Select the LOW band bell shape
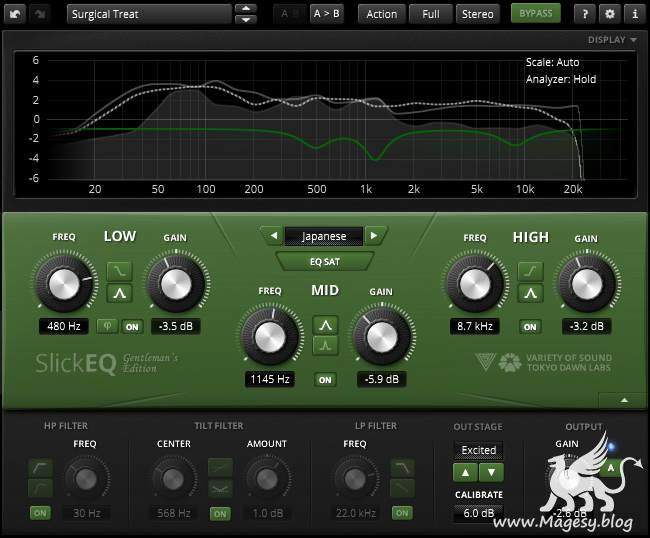Image resolution: width=650 pixels, height=538 pixels. (119, 293)
